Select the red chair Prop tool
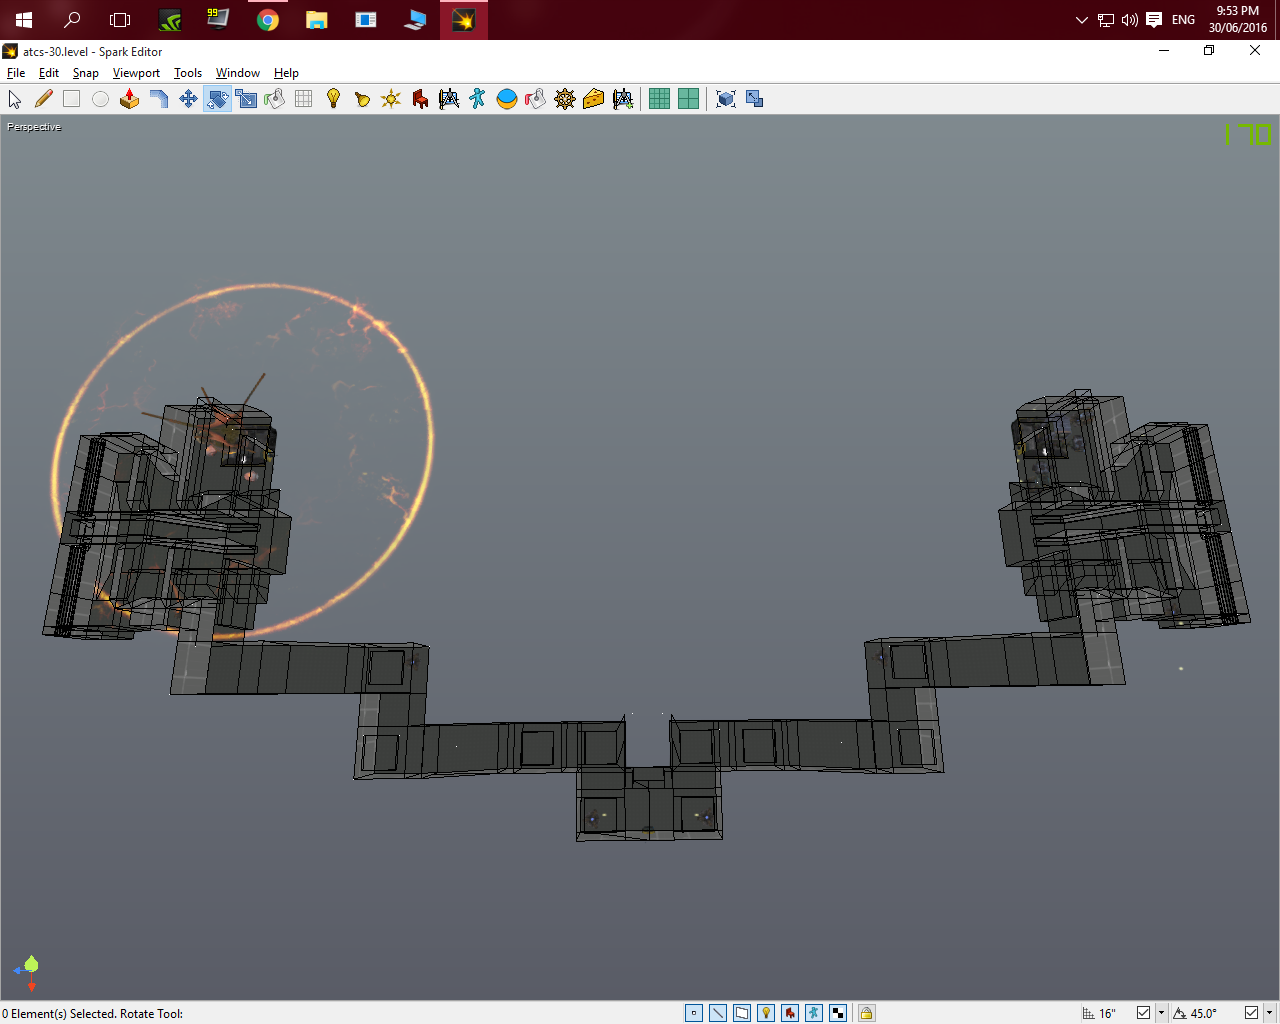The width and height of the screenshot is (1280, 1024). [420, 99]
